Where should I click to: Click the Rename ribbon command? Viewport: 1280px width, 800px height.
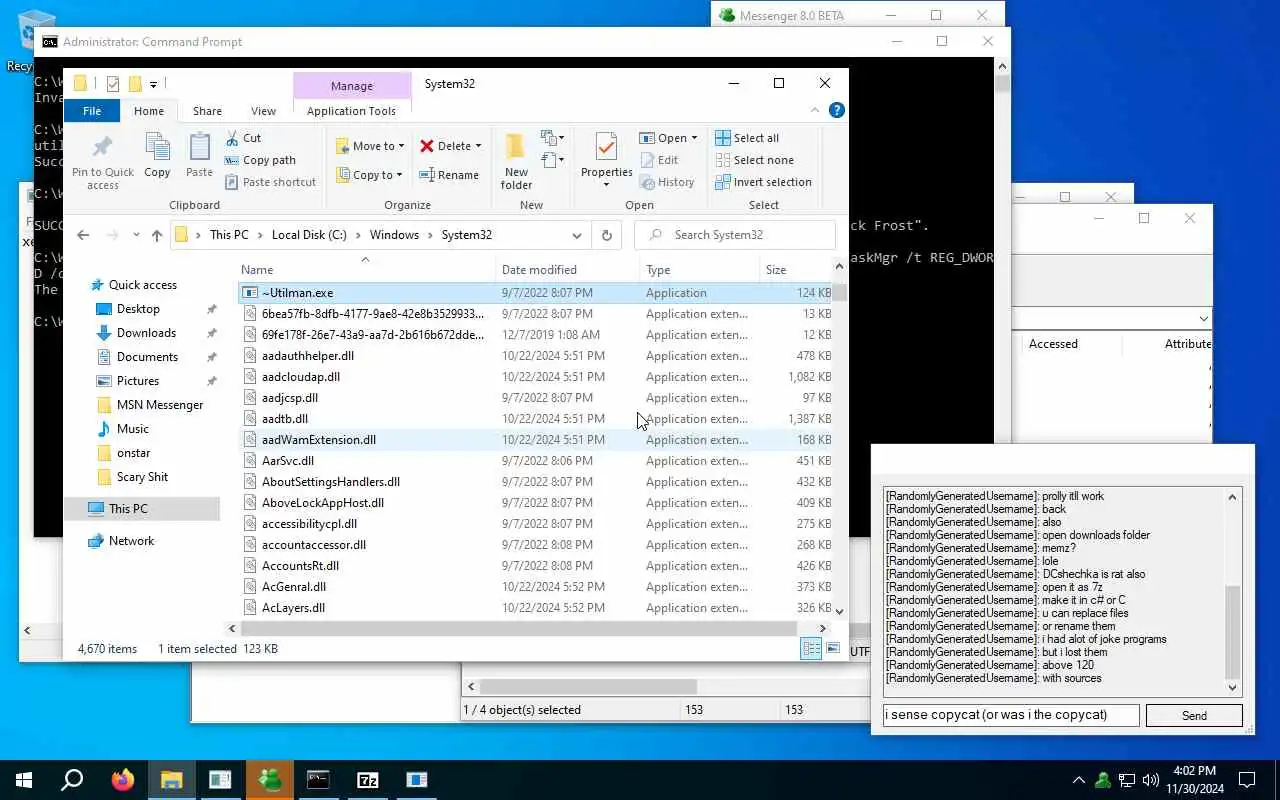coord(449,174)
